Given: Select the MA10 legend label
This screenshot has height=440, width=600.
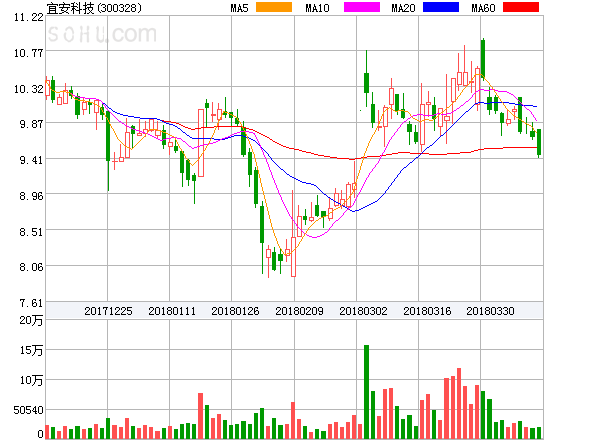Looking at the screenshot, I should pos(317,8).
